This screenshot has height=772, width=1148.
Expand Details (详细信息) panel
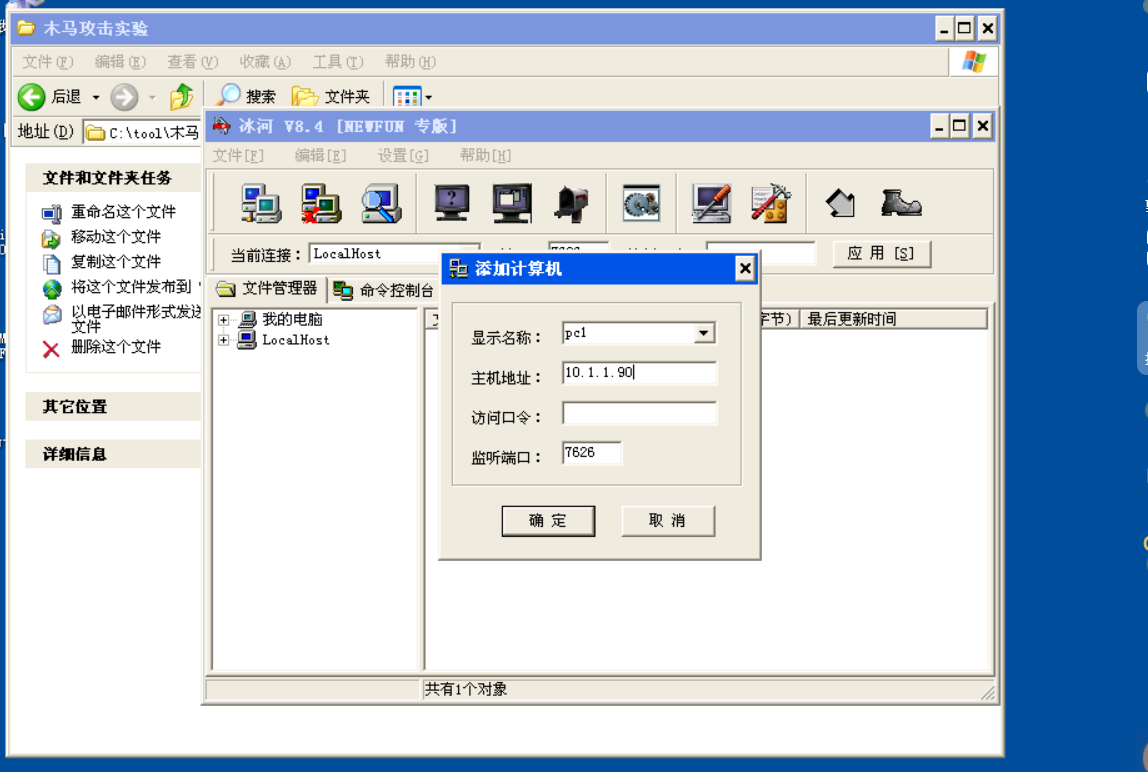click(x=113, y=454)
